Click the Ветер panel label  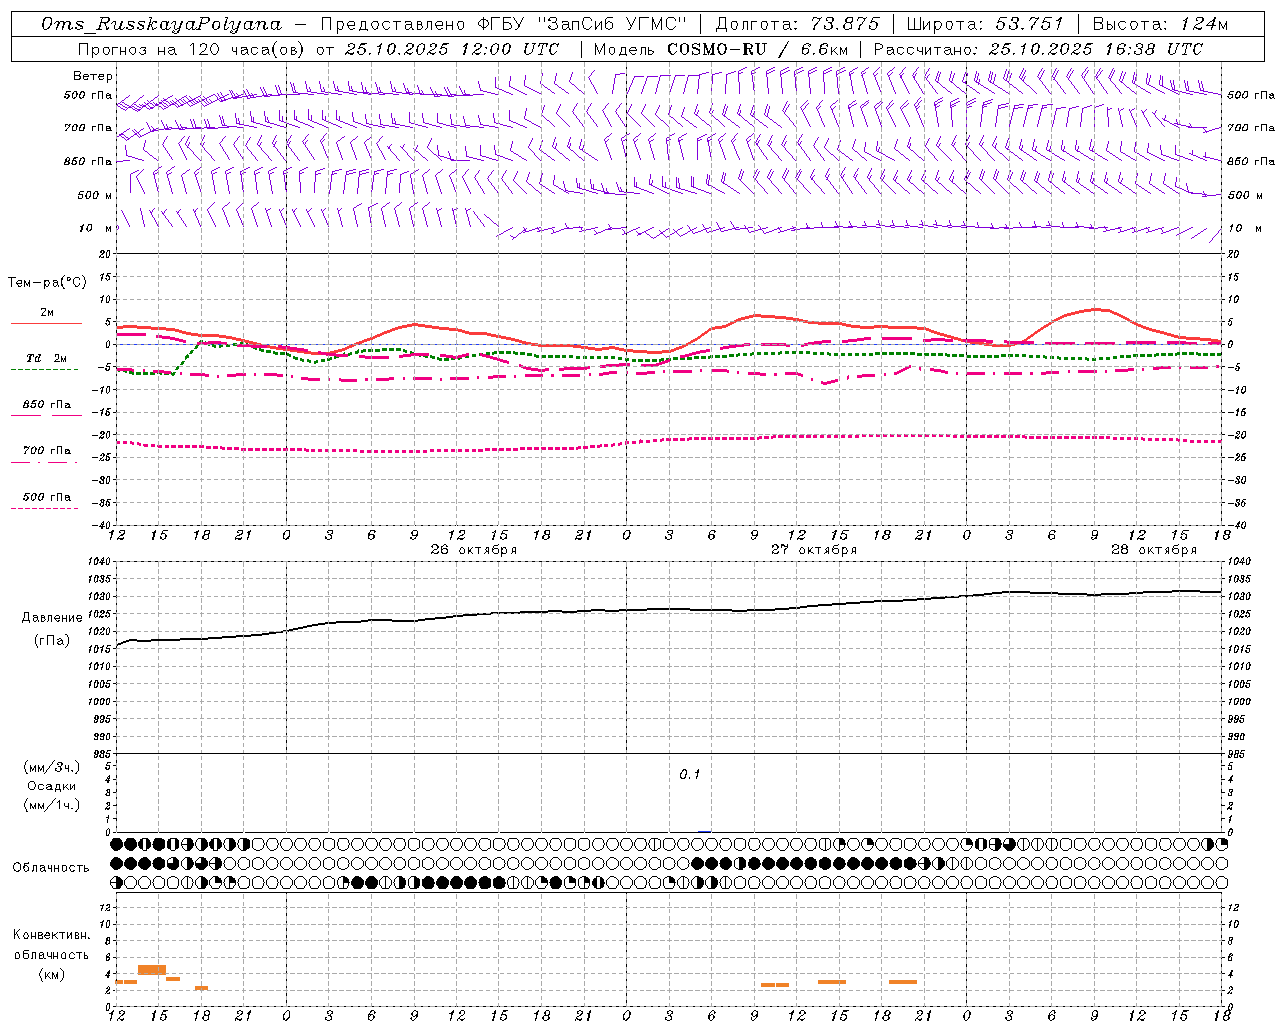coord(93,76)
